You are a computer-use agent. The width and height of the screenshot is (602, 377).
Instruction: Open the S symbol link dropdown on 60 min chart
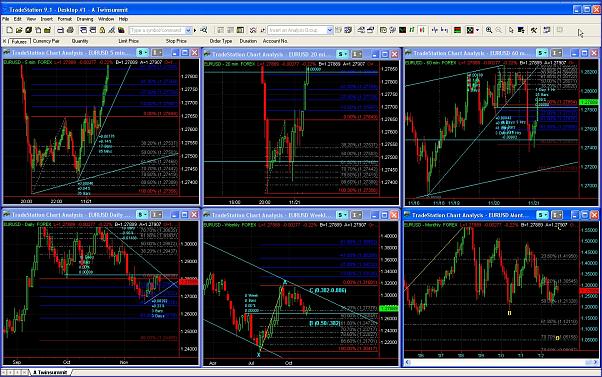542,53
